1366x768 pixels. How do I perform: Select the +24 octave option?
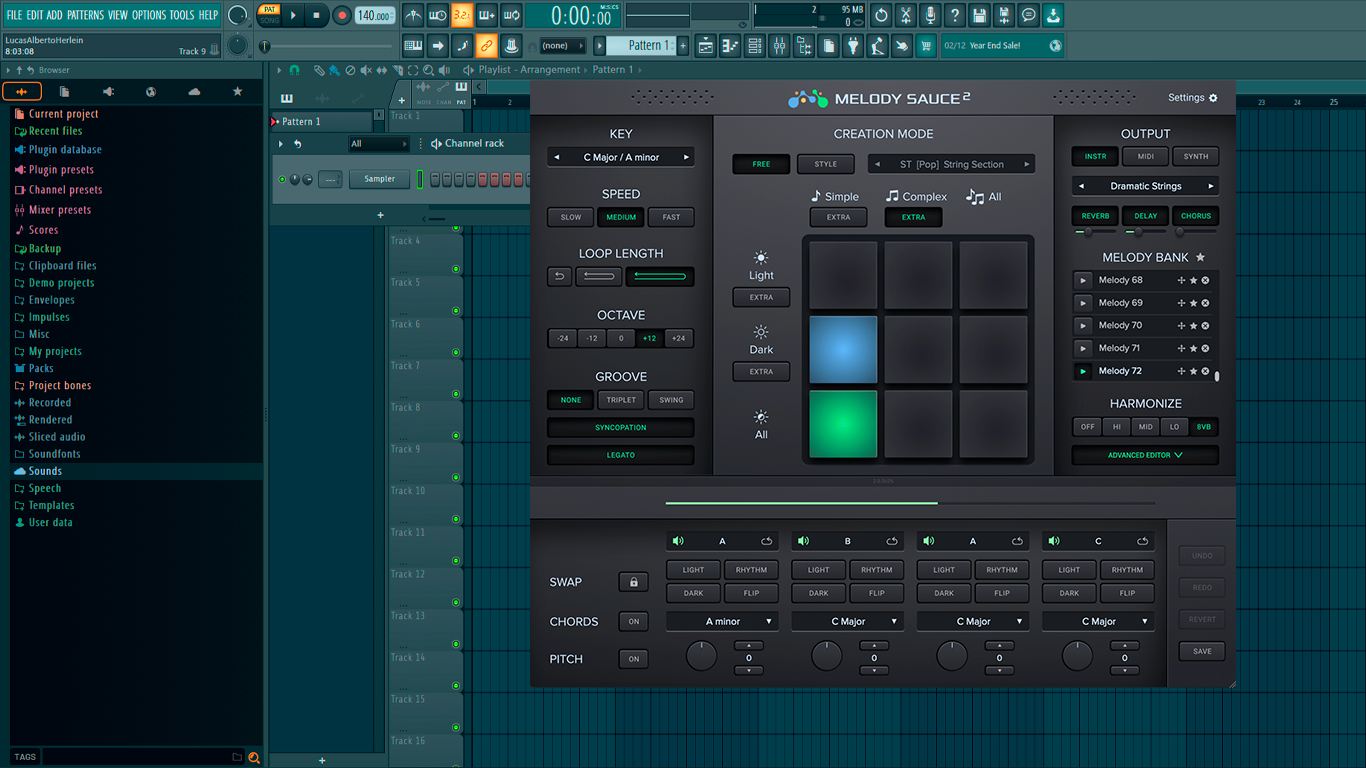click(679, 338)
